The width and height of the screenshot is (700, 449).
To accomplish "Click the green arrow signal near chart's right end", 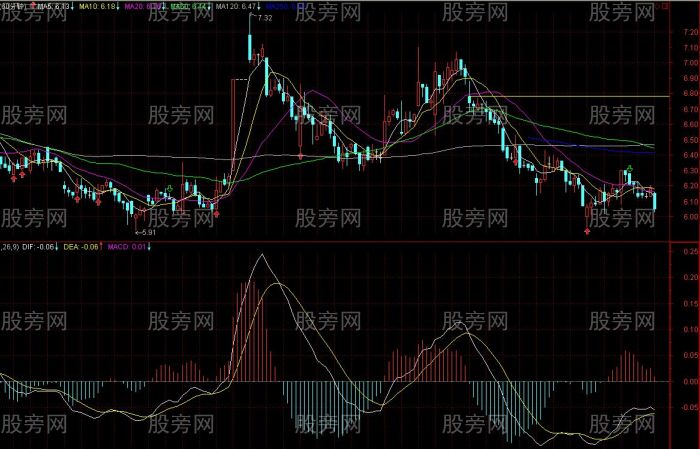I will click(630, 168).
